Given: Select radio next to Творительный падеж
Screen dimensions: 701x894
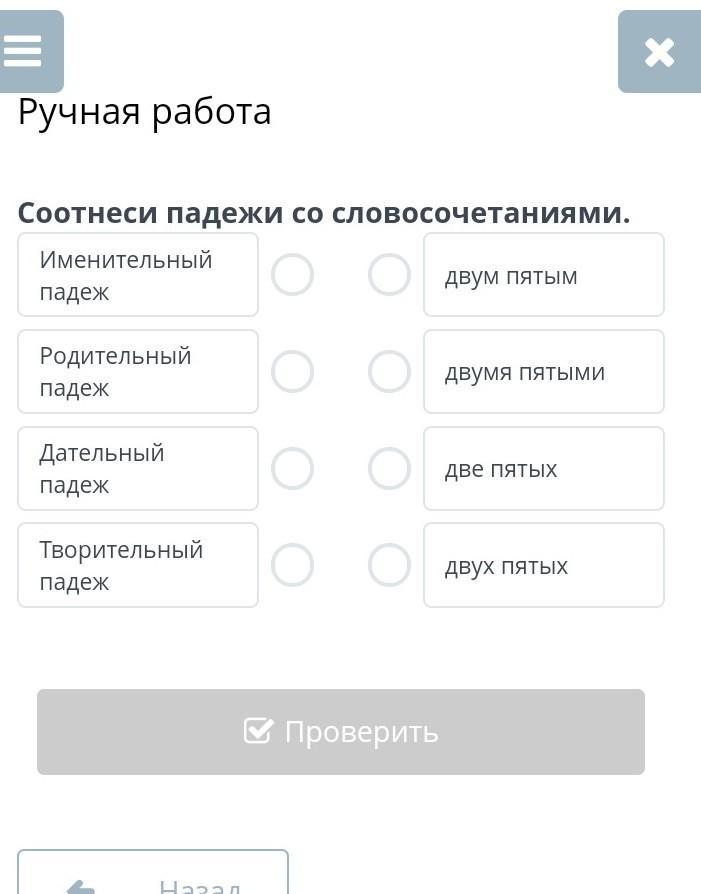Looking at the screenshot, I should point(293,565).
